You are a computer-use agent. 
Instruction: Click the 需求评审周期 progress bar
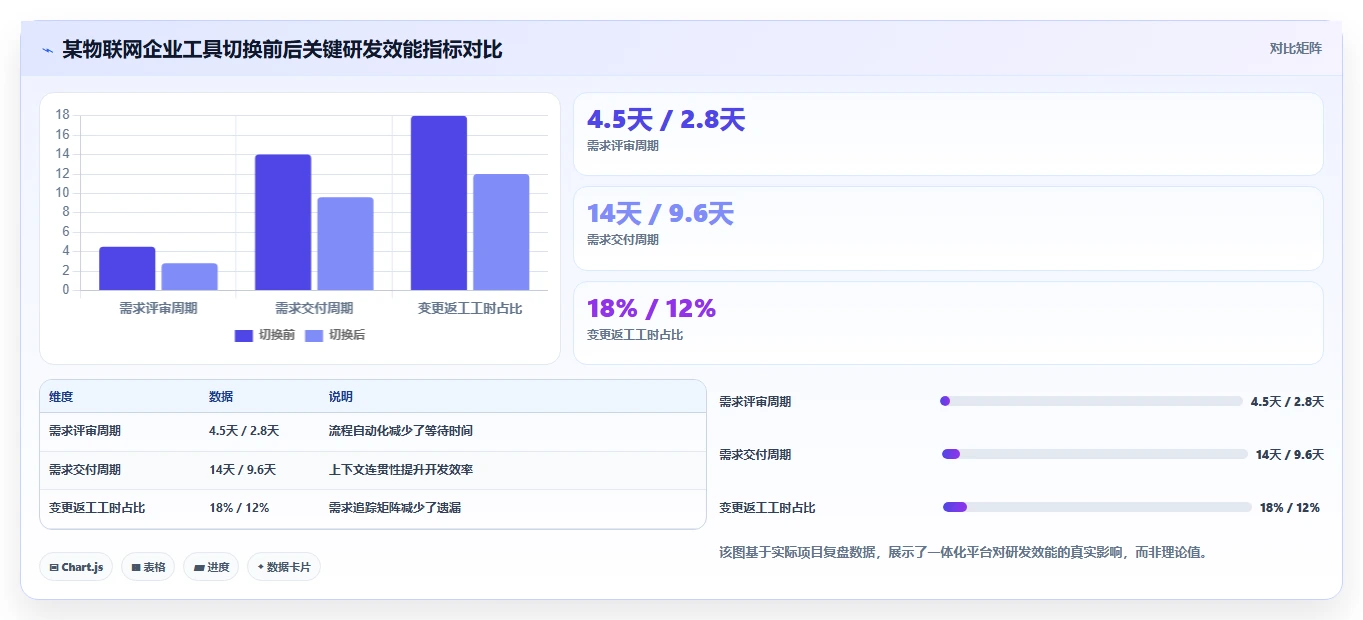[1091, 401]
